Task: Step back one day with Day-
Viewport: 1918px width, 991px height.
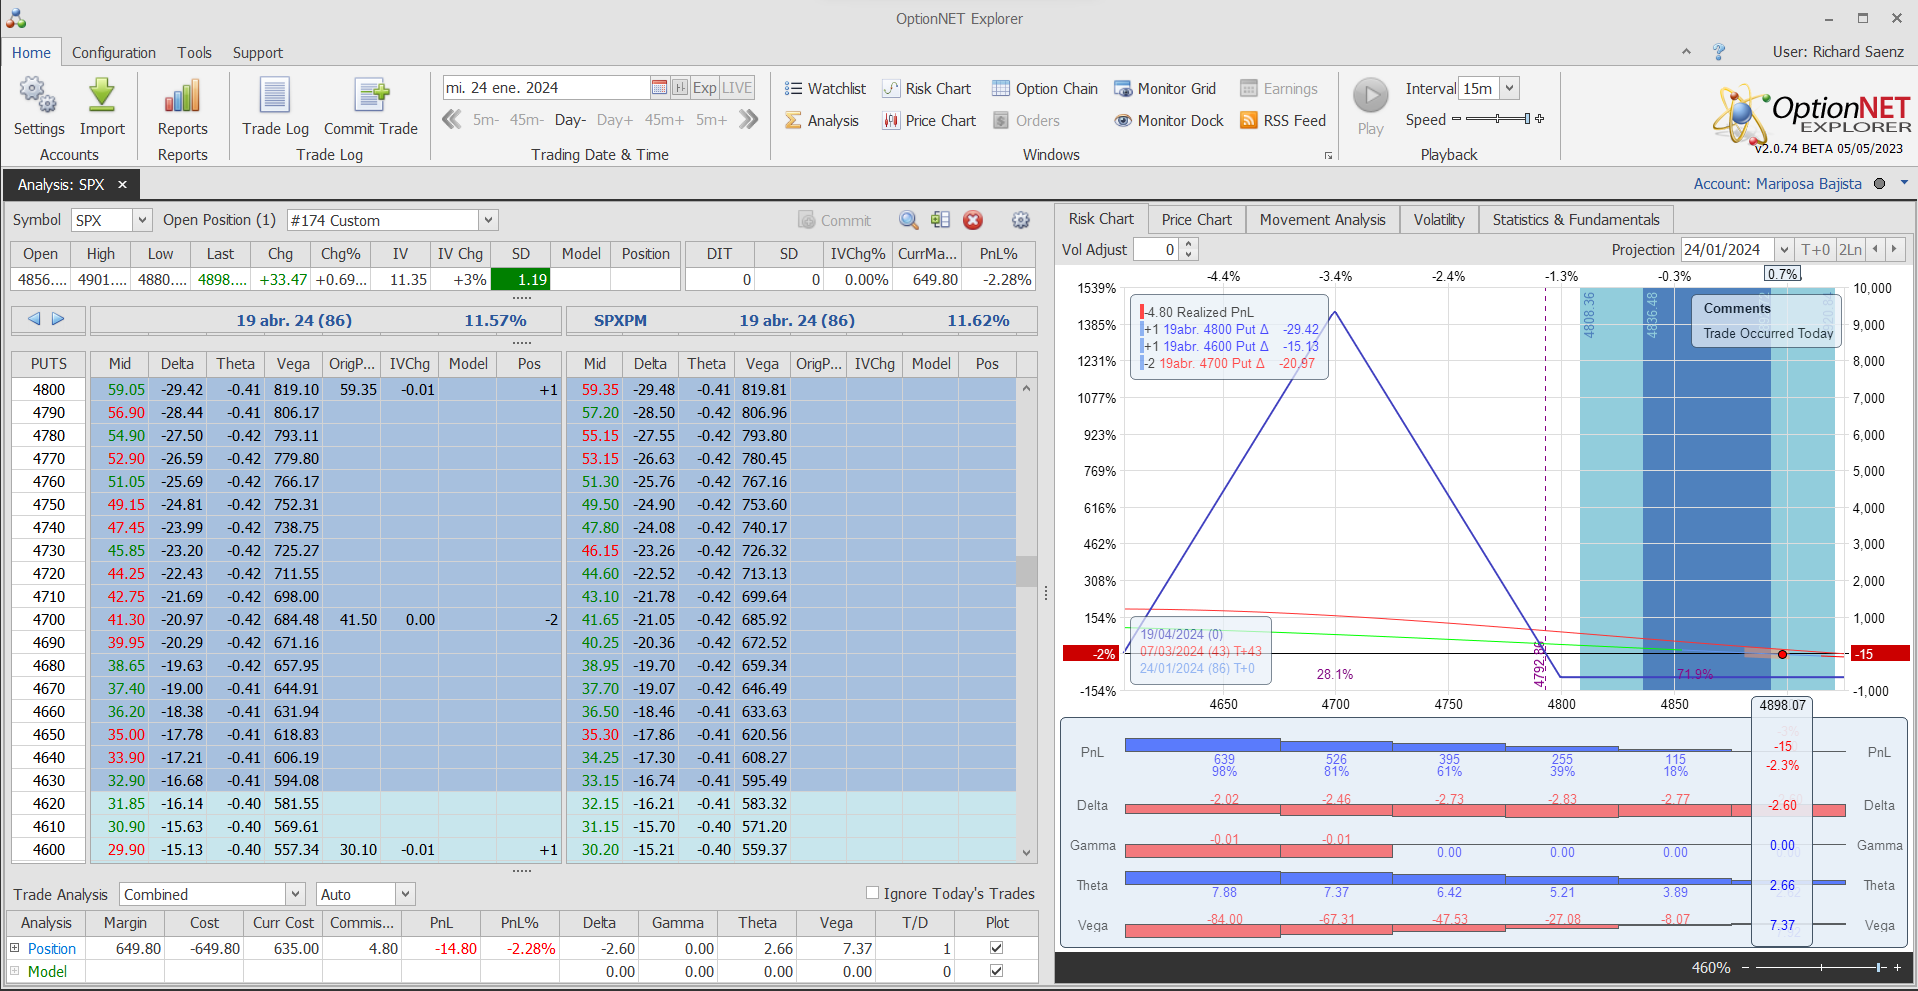Action: [570, 120]
